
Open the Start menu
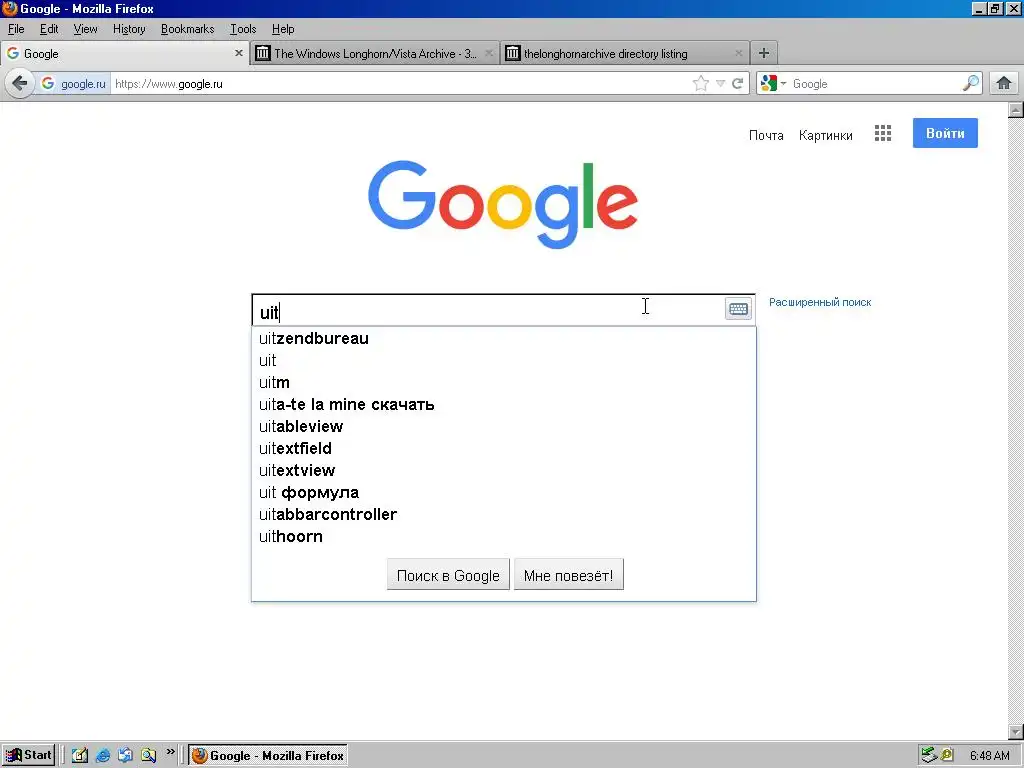(x=28, y=756)
